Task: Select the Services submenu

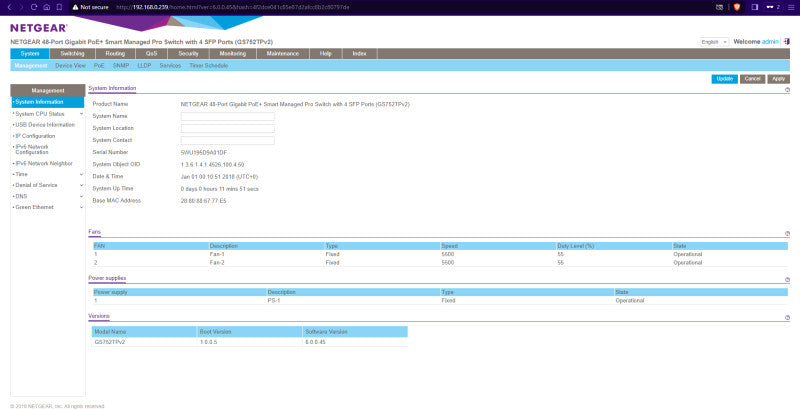Action: (170, 66)
